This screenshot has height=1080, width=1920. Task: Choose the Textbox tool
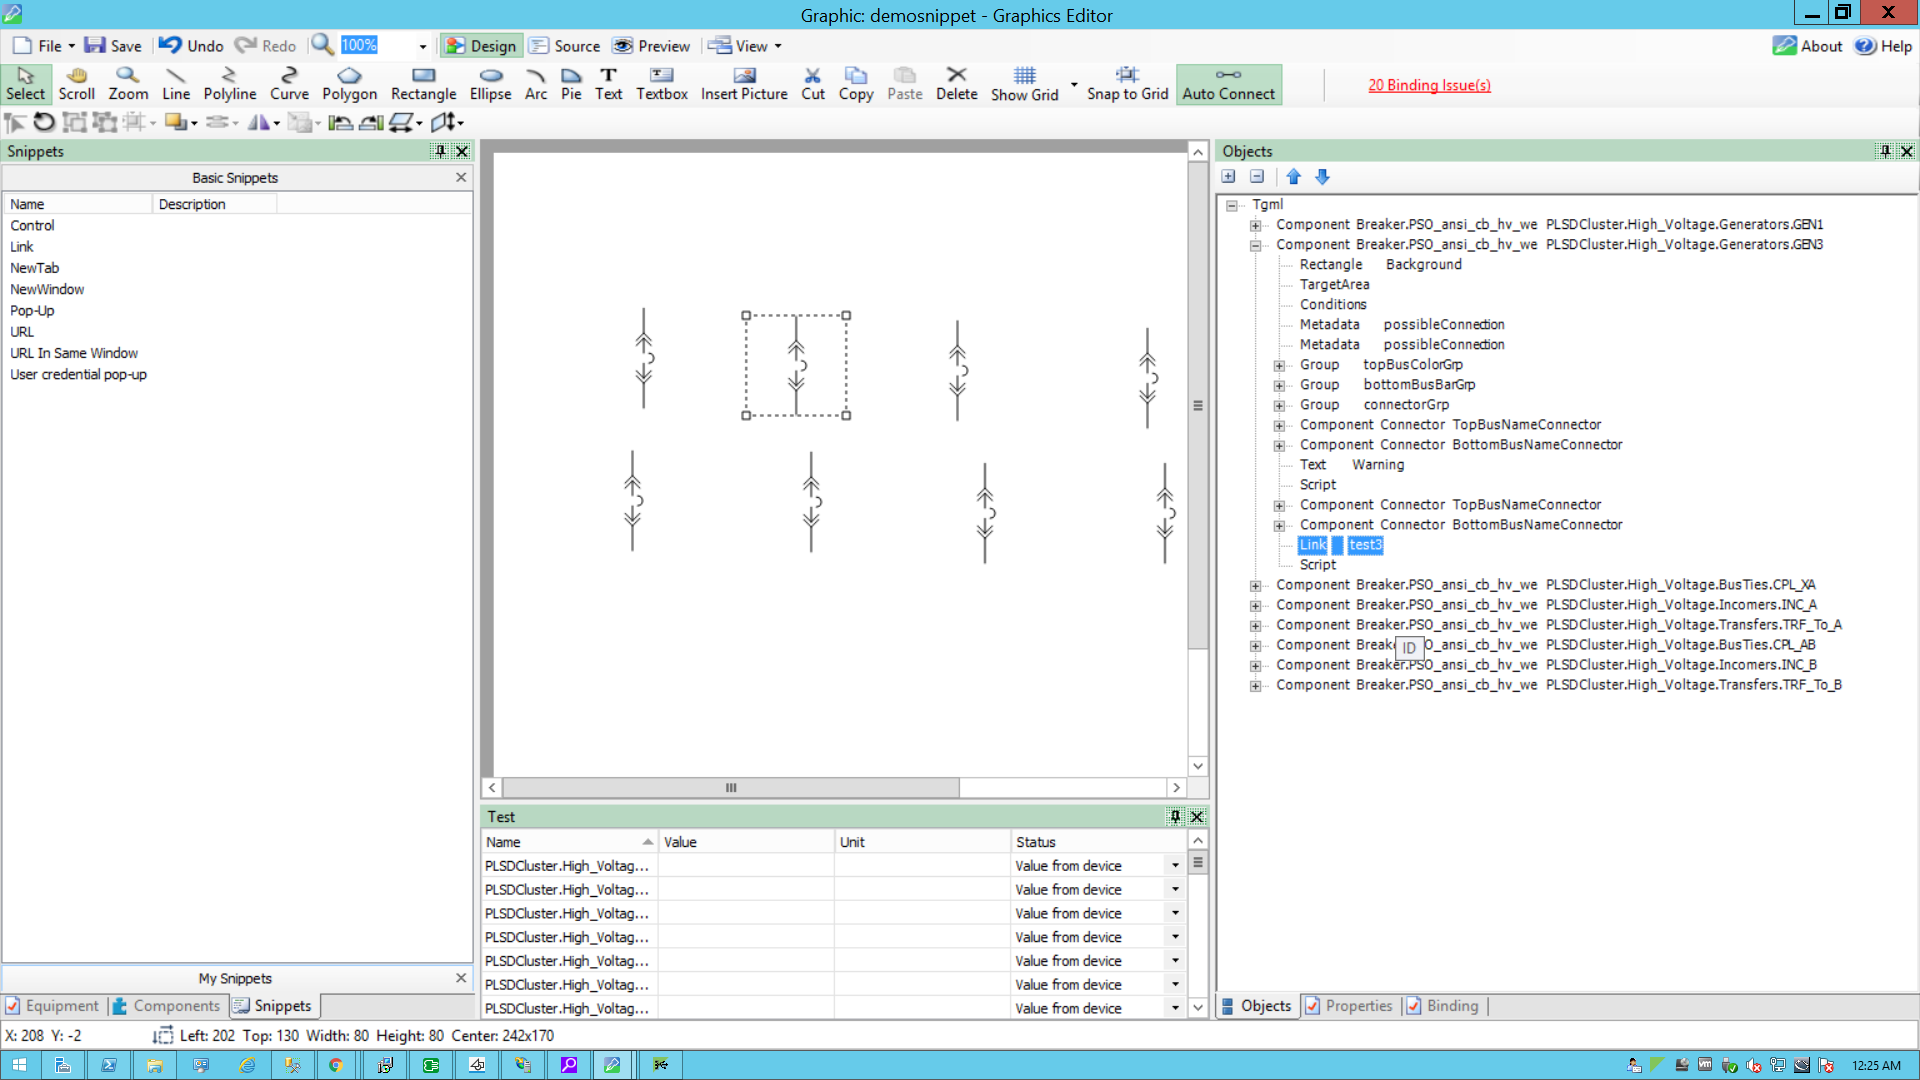(661, 84)
